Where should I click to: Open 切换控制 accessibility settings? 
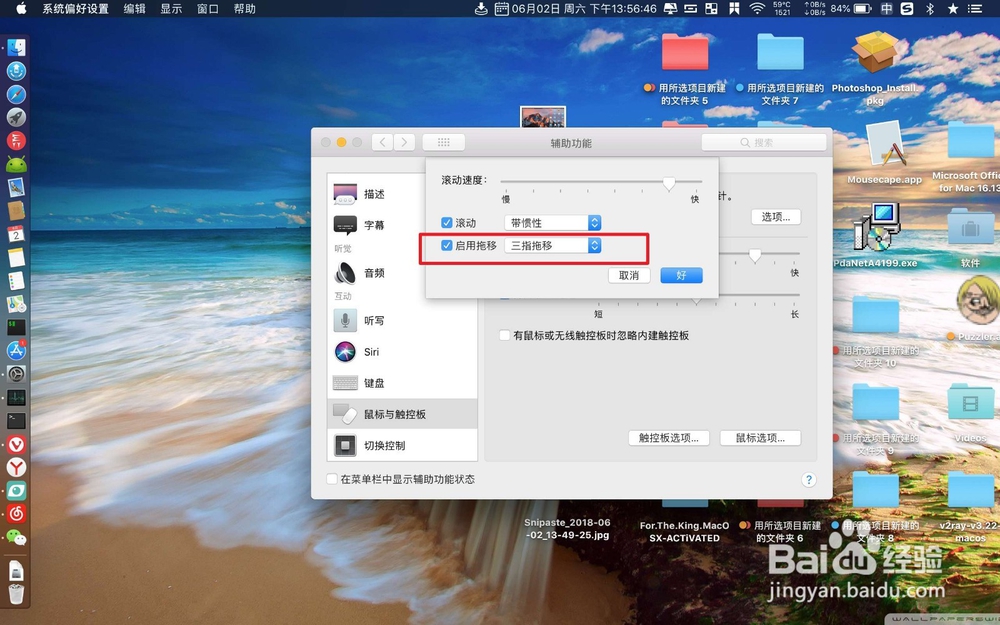(x=385, y=446)
